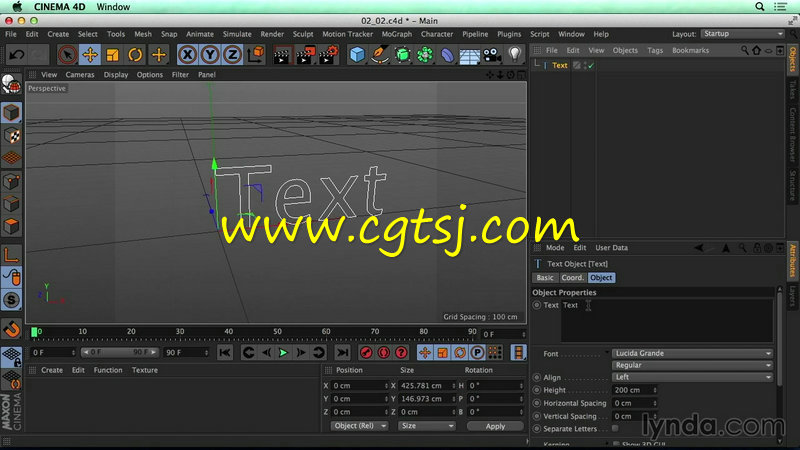800x450 pixels.
Task: Click Make Editable icon in left palette
Action: coord(11,84)
